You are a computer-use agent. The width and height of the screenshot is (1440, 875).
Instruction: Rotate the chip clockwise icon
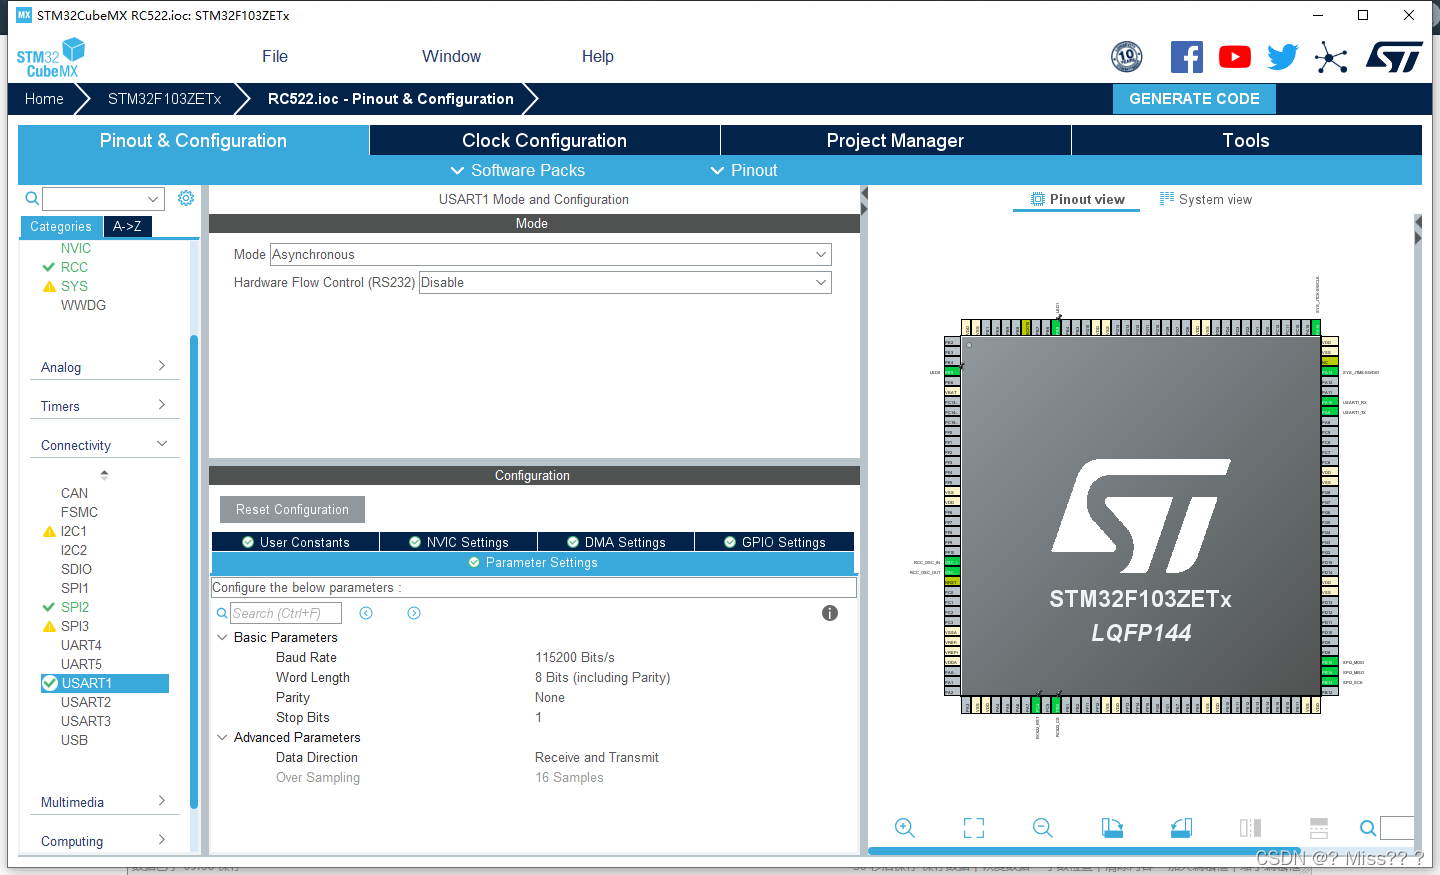point(1112,828)
